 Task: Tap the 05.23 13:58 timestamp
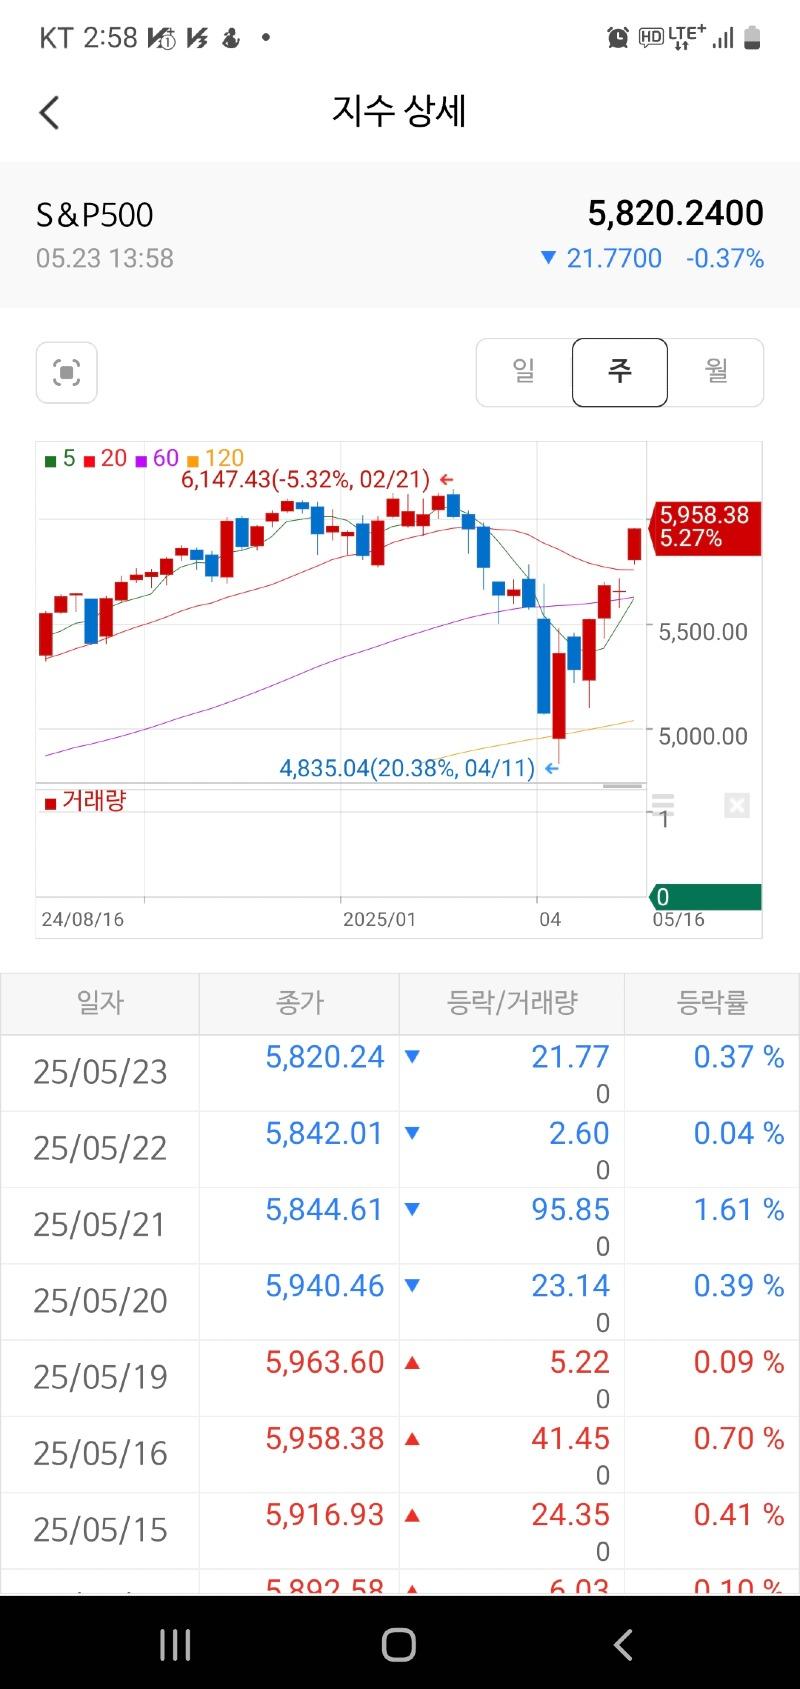(x=105, y=259)
